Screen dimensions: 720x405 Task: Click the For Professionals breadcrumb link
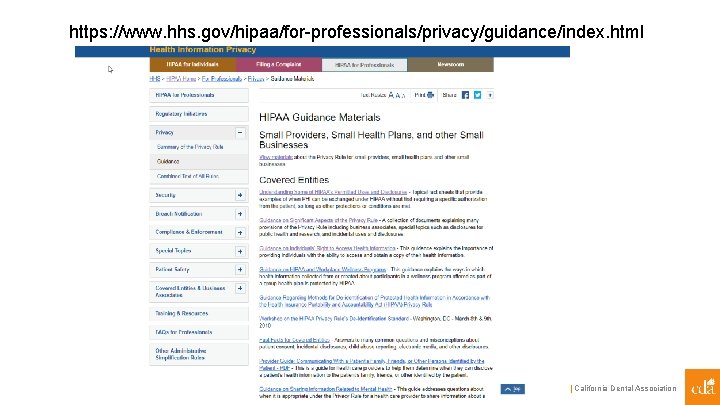point(222,79)
